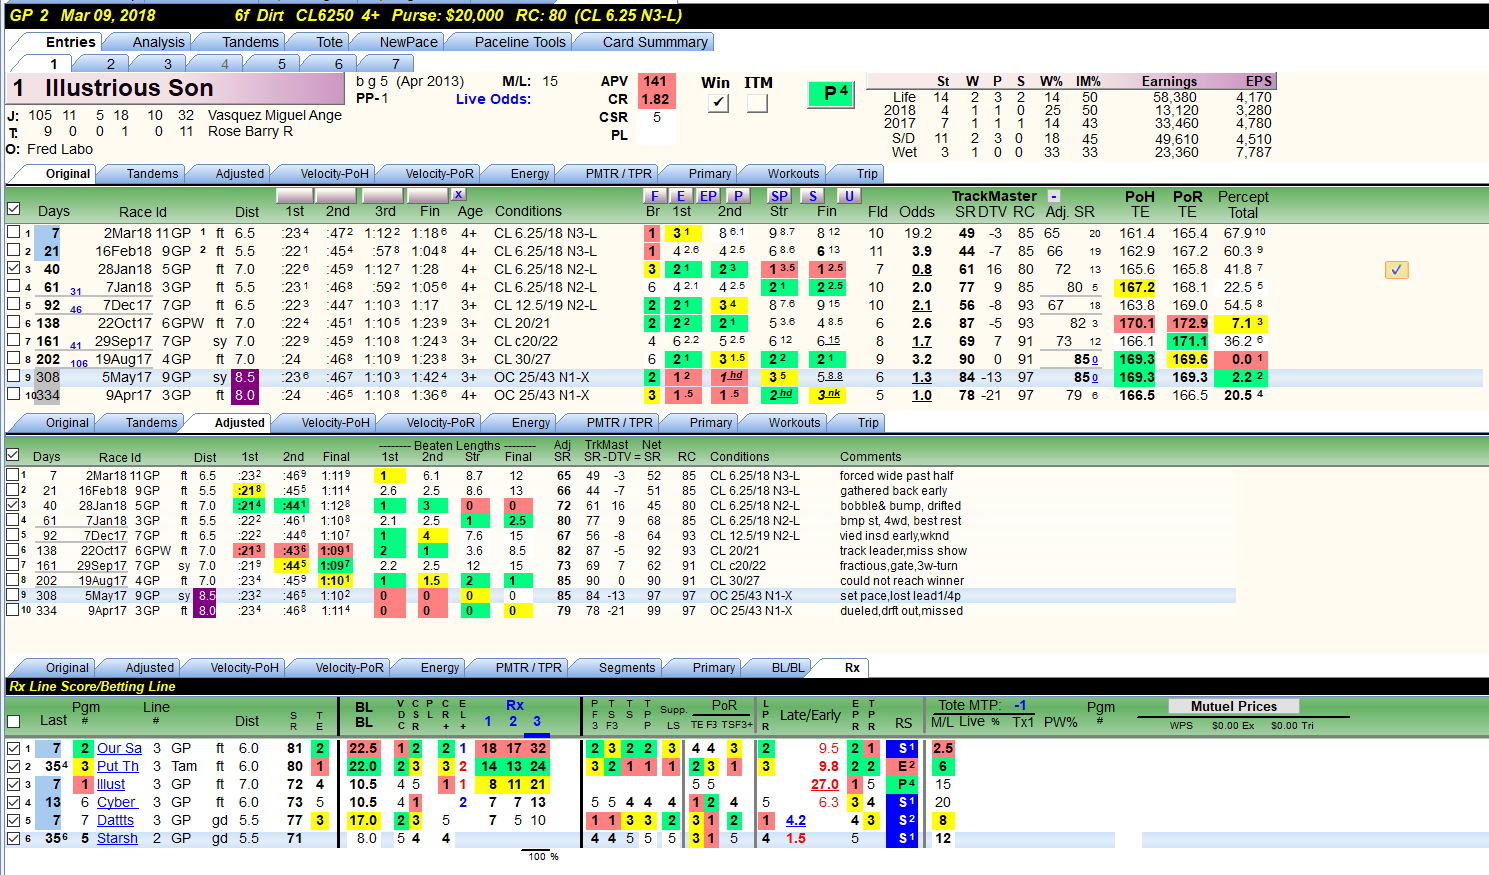Click the F pace-filter button above Br column
The width and height of the screenshot is (1489, 875).
point(654,196)
